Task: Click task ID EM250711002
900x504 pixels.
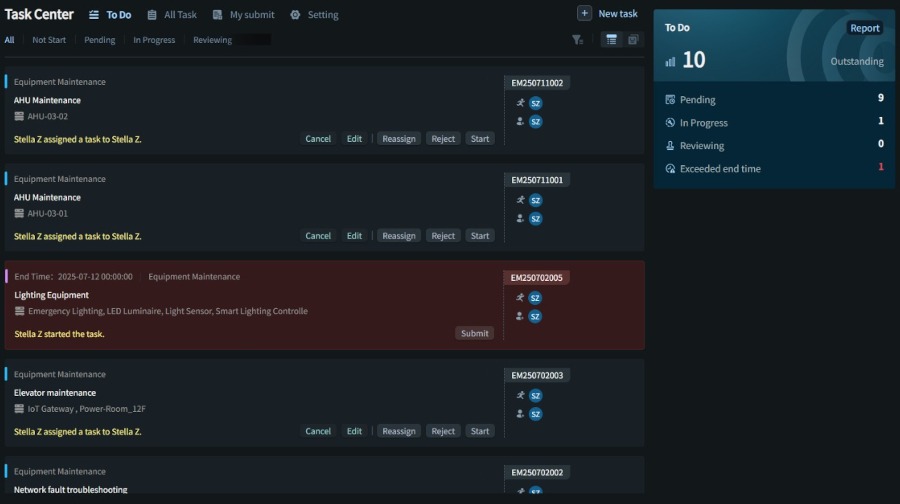Action: point(537,83)
